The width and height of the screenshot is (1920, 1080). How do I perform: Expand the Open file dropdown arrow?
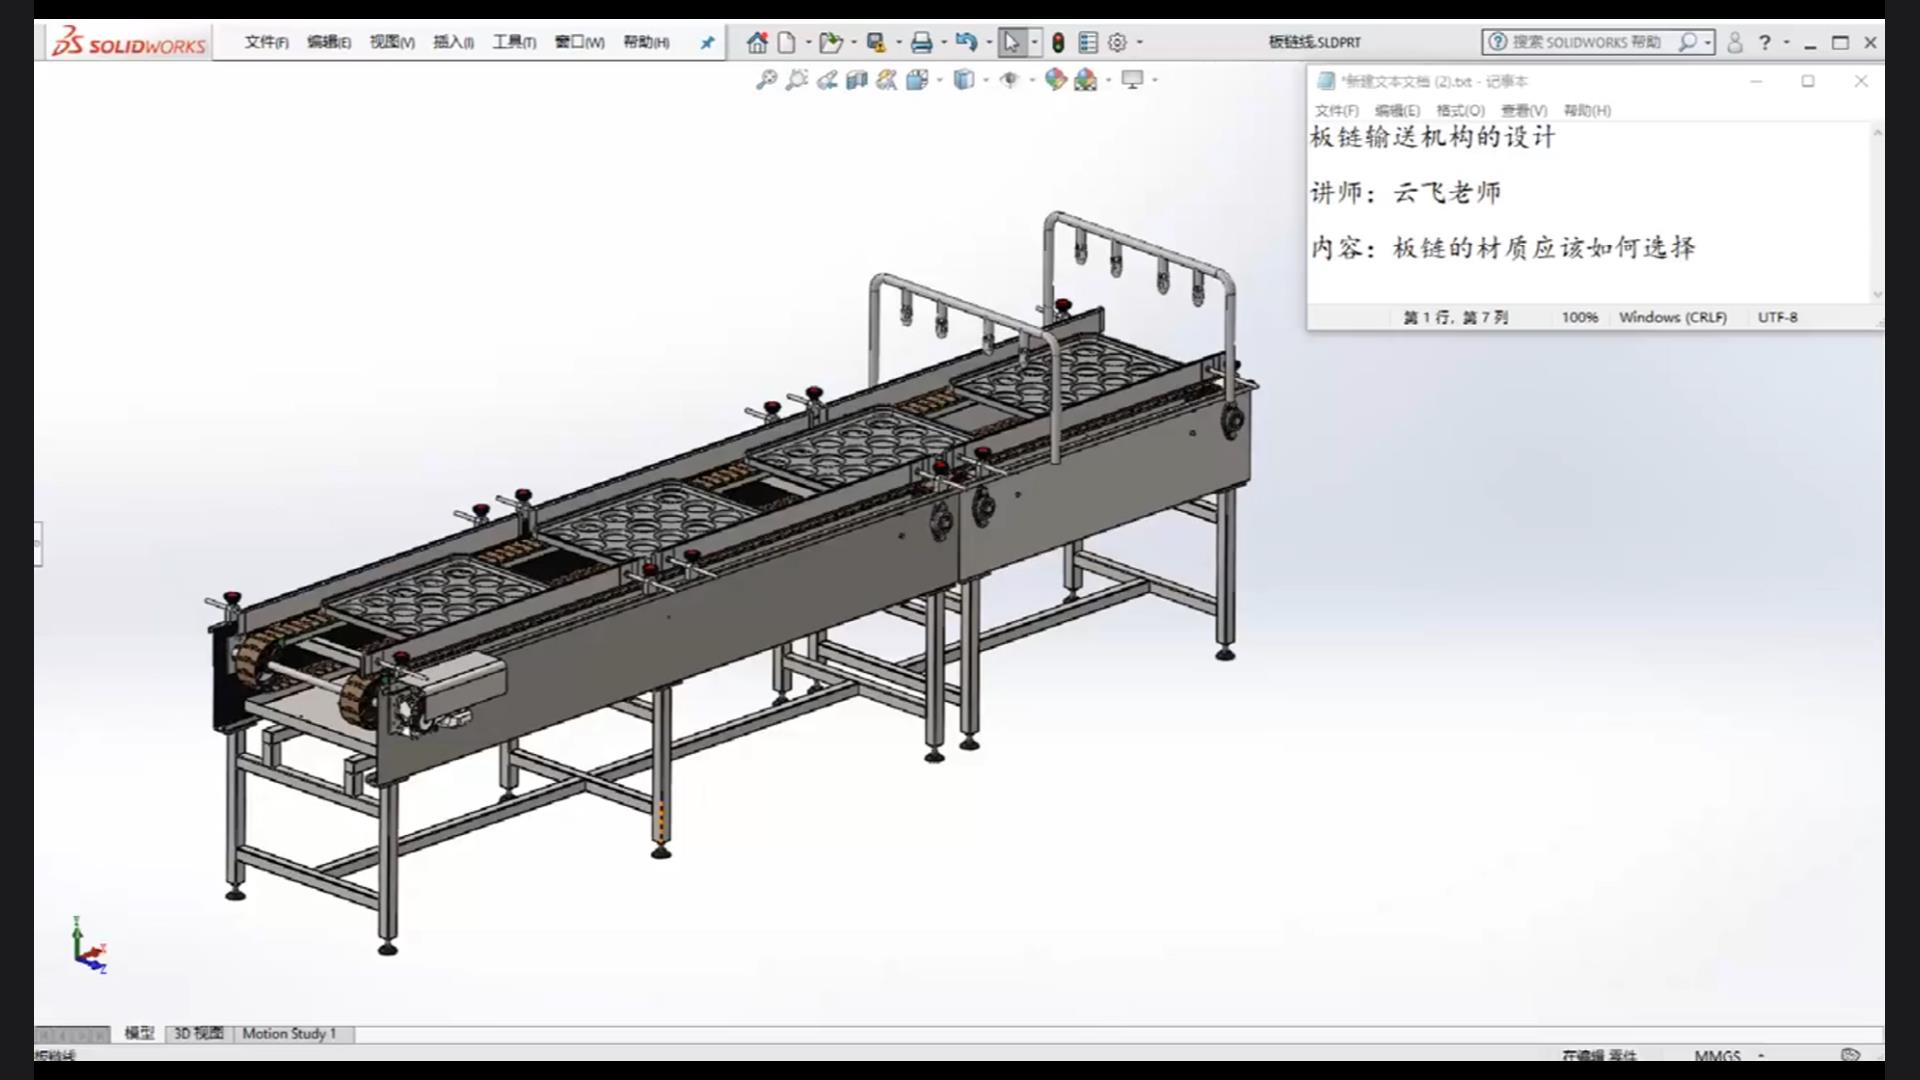pos(853,42)
